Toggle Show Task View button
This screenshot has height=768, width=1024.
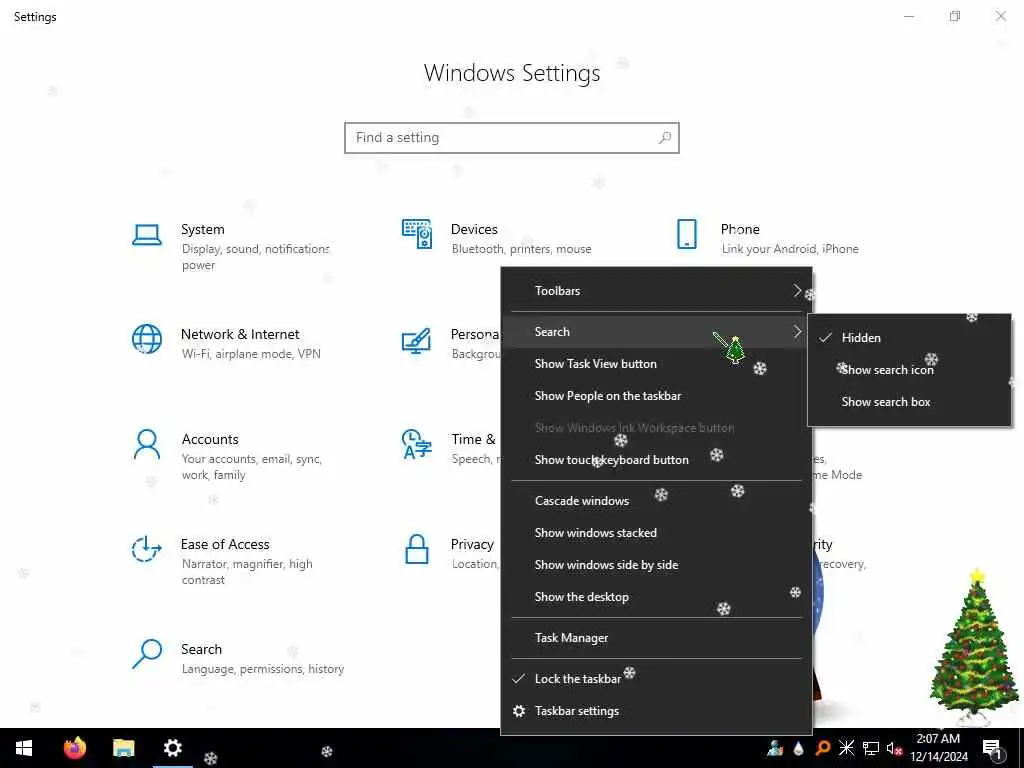coord(656,364)
